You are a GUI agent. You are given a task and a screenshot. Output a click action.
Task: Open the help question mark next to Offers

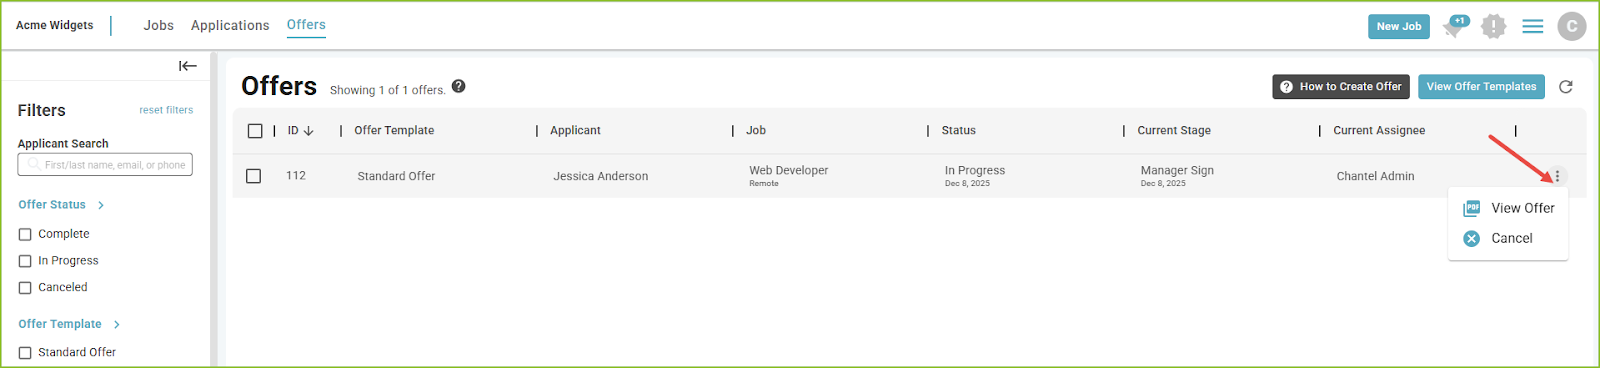tap(458, 86)
